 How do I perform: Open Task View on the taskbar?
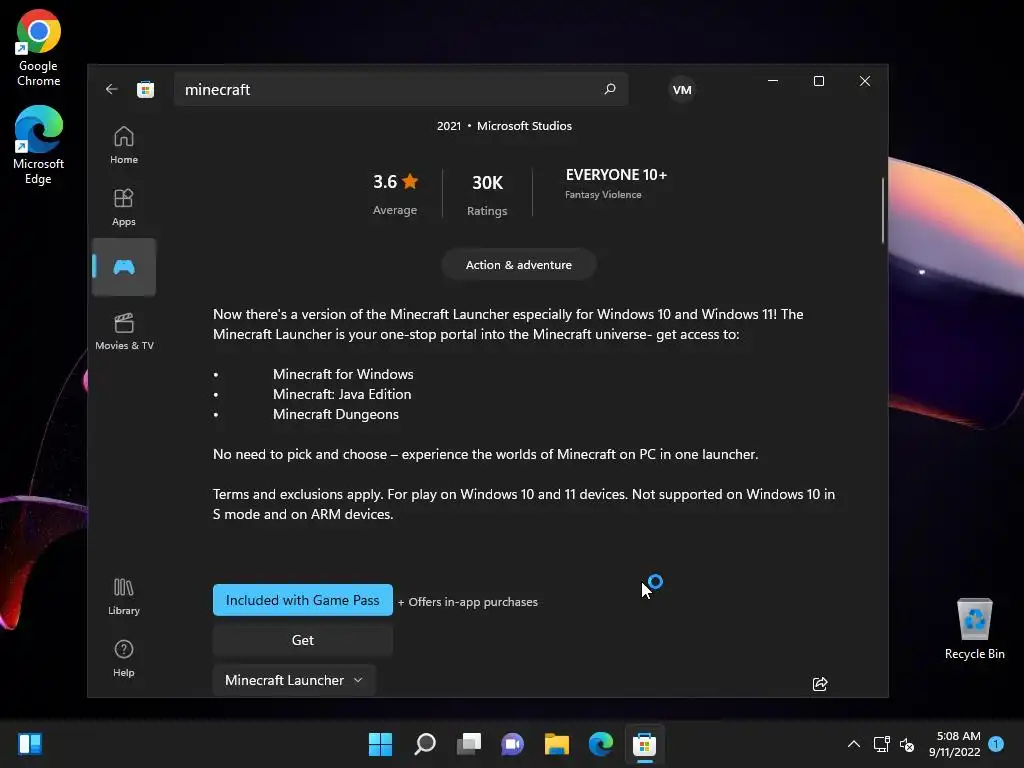coord(469,744)
